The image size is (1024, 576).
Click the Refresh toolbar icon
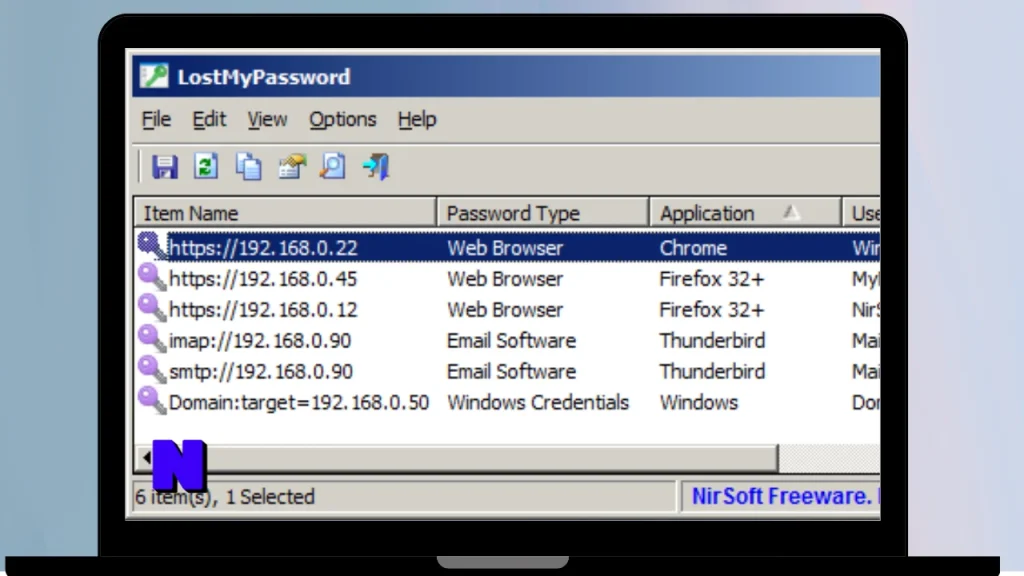click(x=206, y=167)
